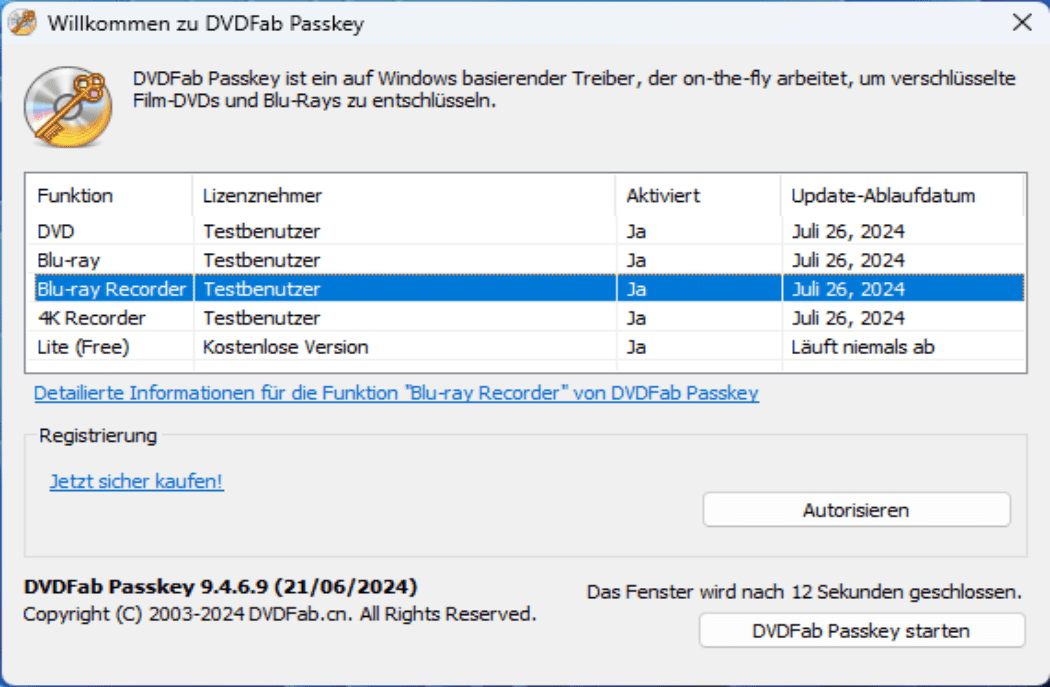1050x687 pixels.
Task: Click DVDFab Passkey starten button
Action: pos(862,631)
